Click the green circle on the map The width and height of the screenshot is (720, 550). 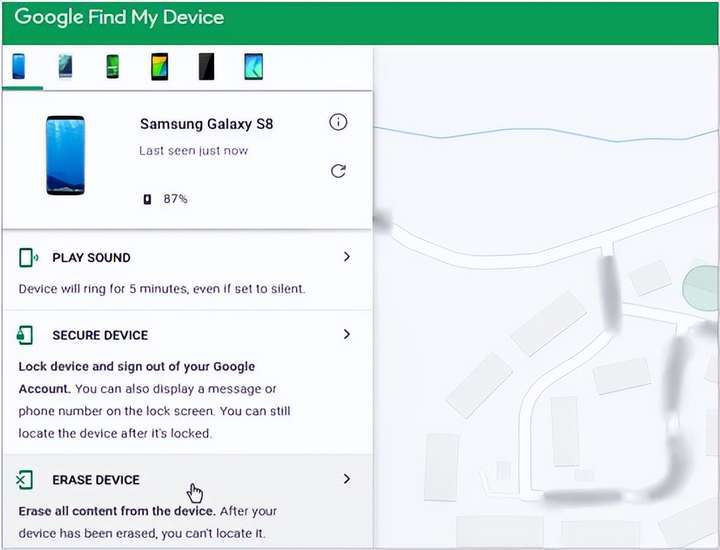click(x=700, y=288)
